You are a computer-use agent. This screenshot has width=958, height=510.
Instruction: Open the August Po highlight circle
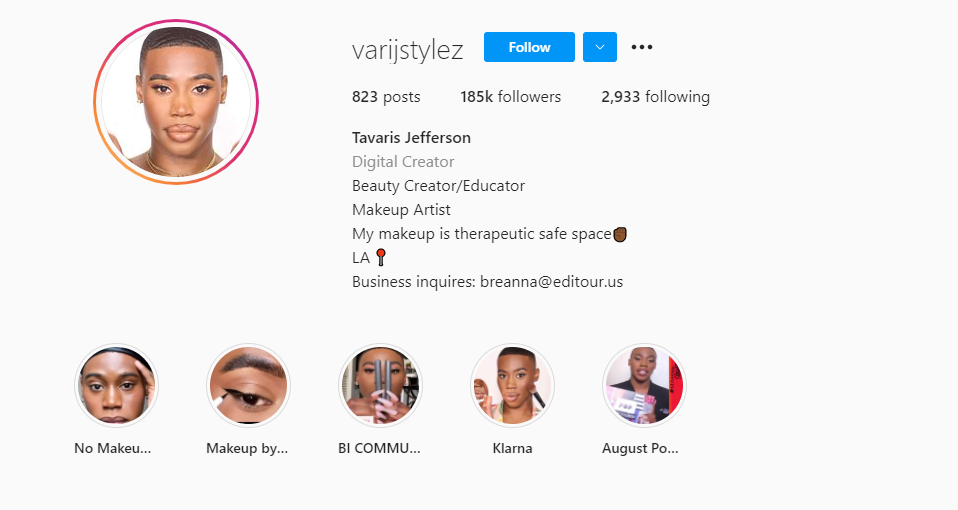click(644, 385)
